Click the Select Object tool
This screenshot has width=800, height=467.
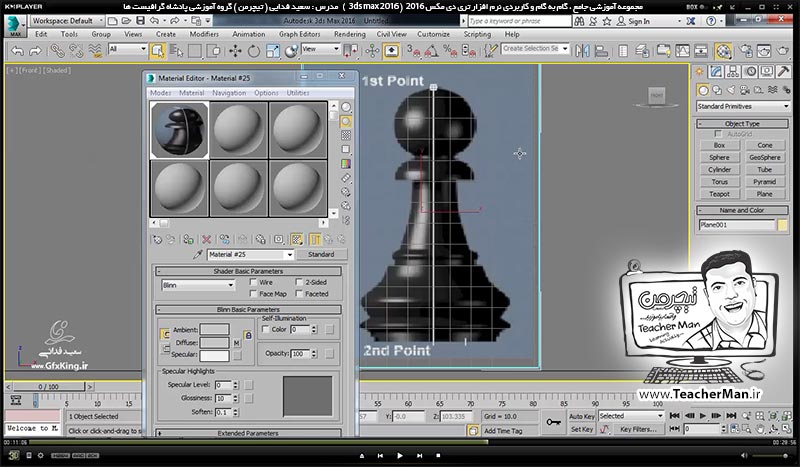(x=158, y=51)
